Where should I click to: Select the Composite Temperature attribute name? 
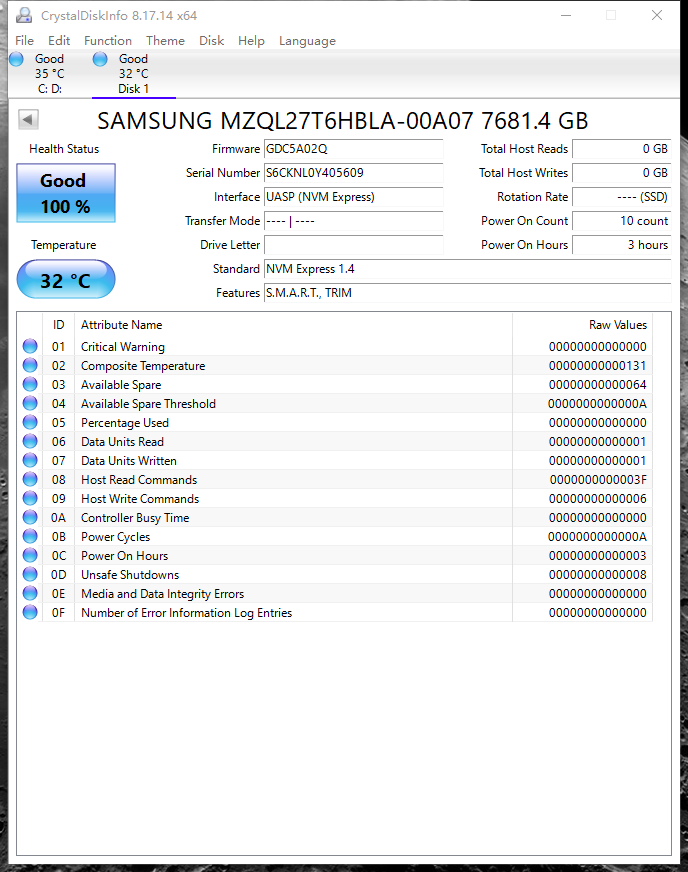click(x=143, y=366)
